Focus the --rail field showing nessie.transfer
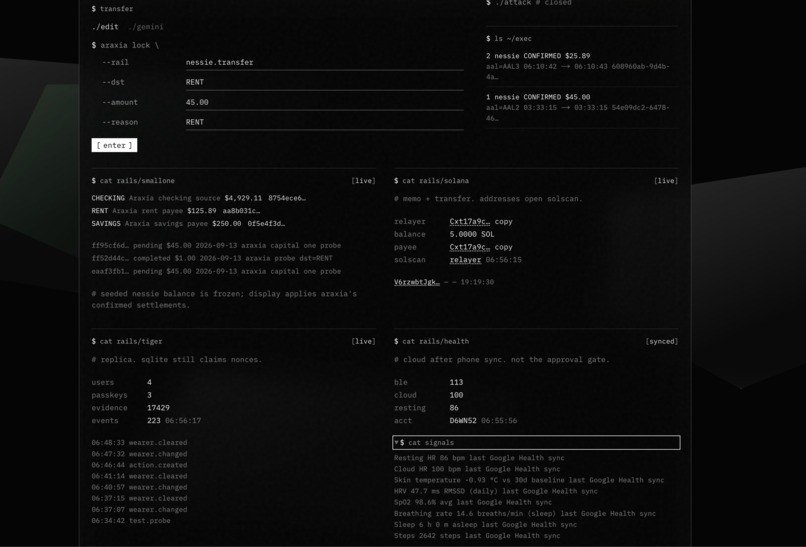The image size is (806, 547). 324,62
